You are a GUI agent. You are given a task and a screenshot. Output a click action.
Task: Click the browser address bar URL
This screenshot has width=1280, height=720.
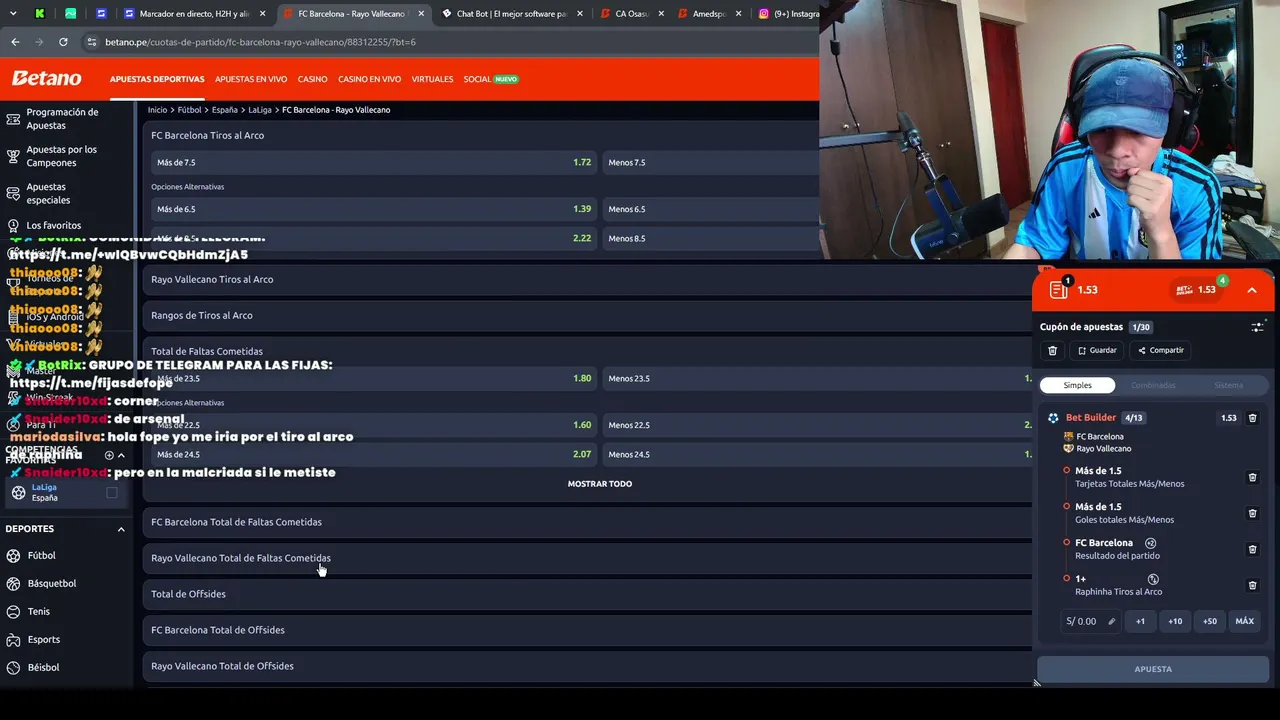coord(260,42)
